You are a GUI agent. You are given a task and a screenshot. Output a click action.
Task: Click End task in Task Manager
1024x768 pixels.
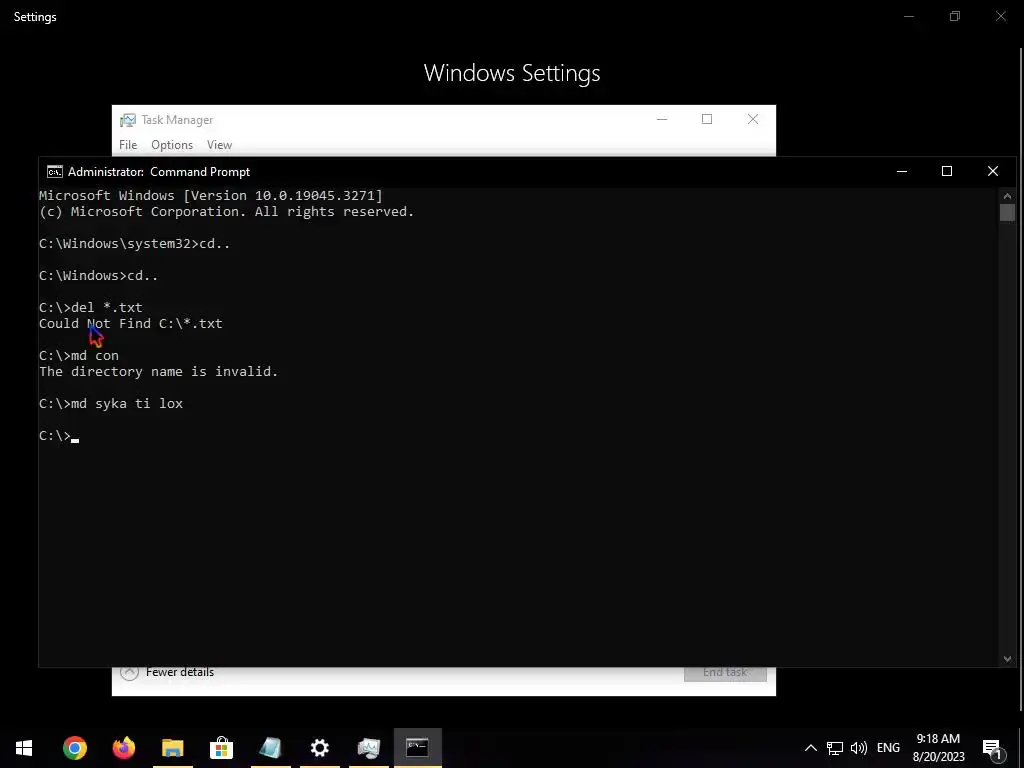pos(725,673)
